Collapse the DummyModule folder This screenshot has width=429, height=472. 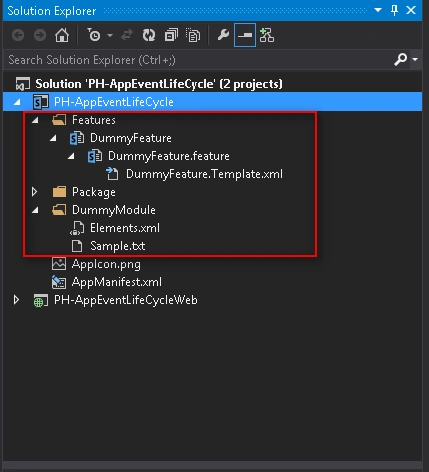[x=35, y=210]
